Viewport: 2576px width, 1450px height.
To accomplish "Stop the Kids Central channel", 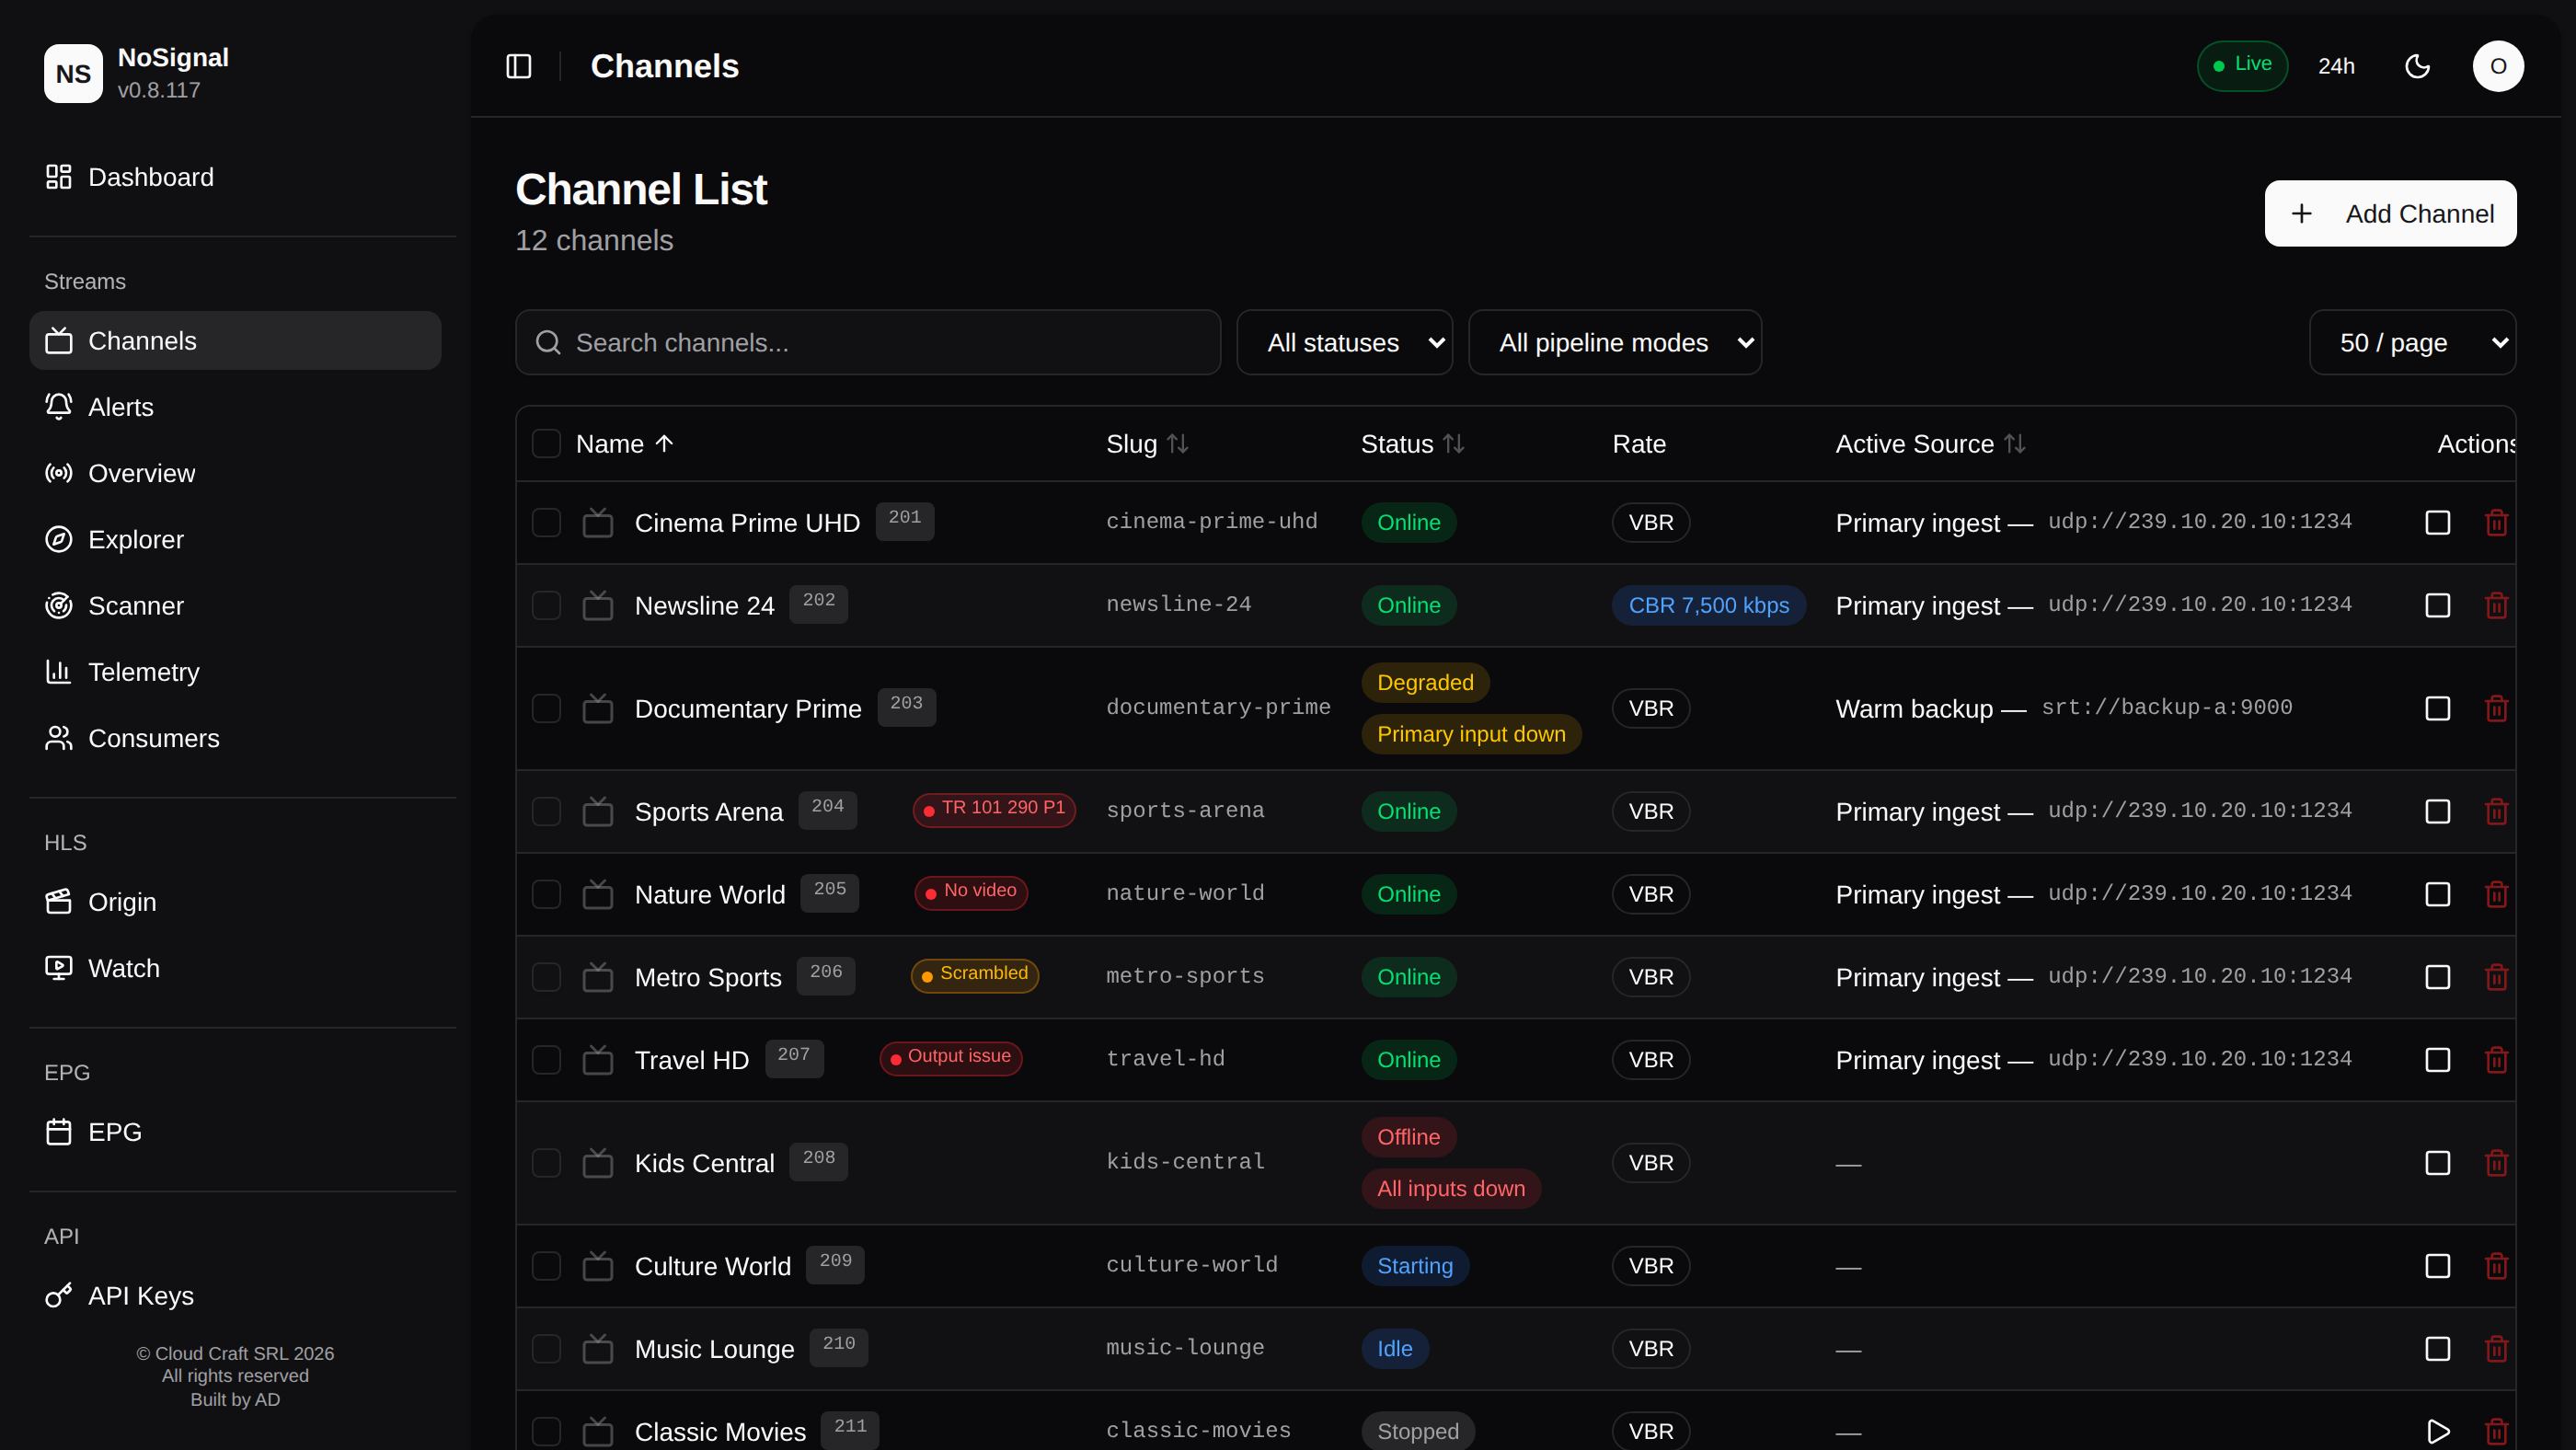I will 2437,1163.
